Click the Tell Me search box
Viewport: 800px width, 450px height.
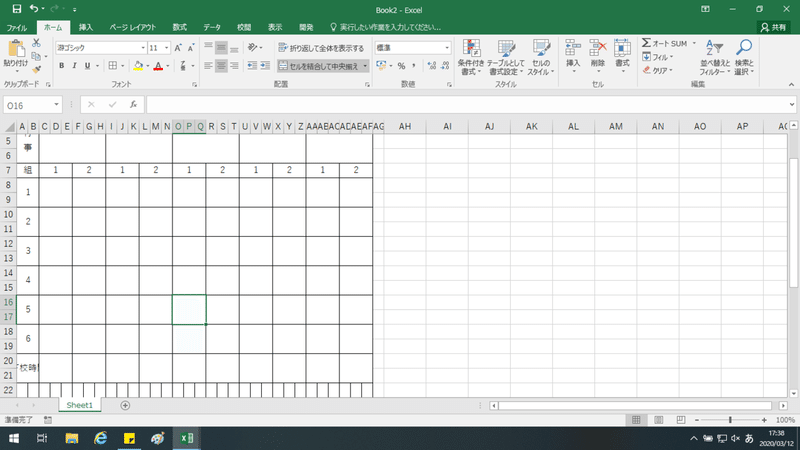click(x=386, y=28)
